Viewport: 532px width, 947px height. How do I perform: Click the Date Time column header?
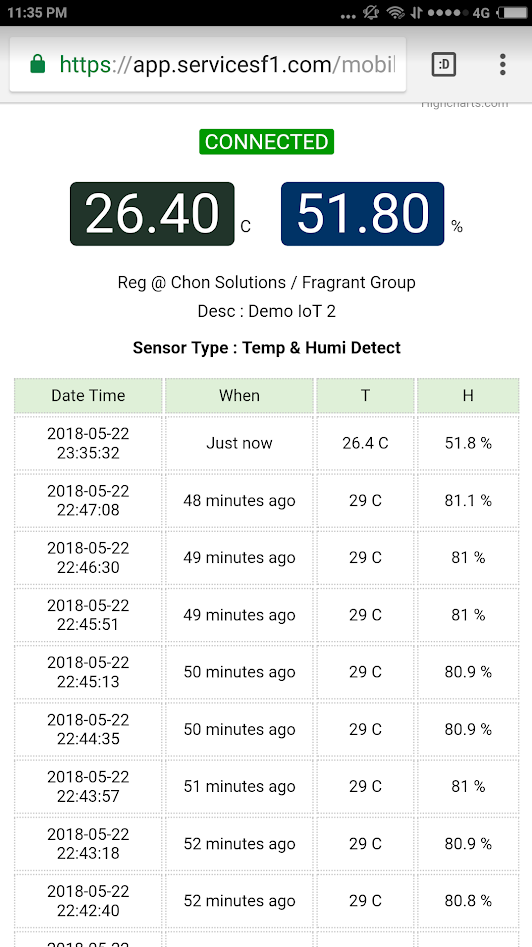(88, 396)
